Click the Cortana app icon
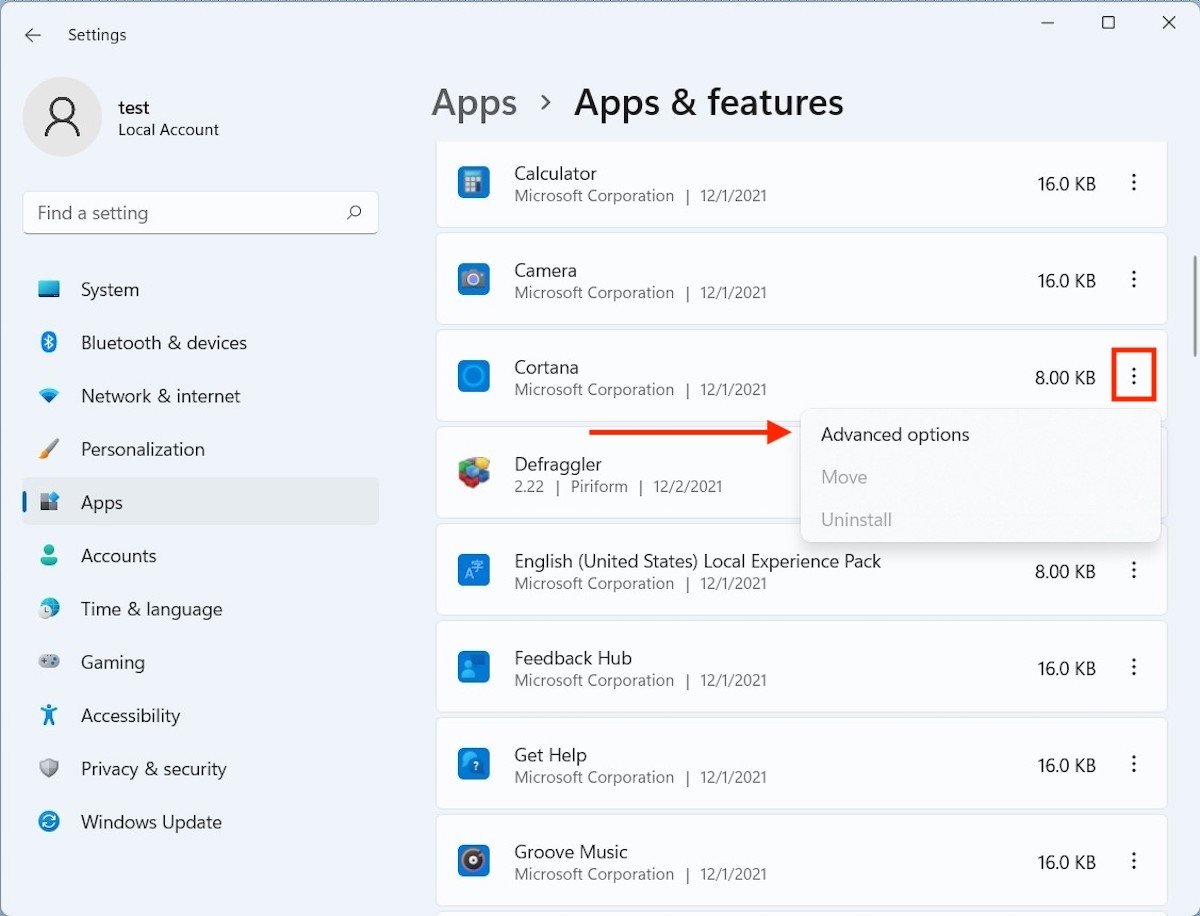The width and height of the screenshot is (1200, 916). tap(473, 377)
